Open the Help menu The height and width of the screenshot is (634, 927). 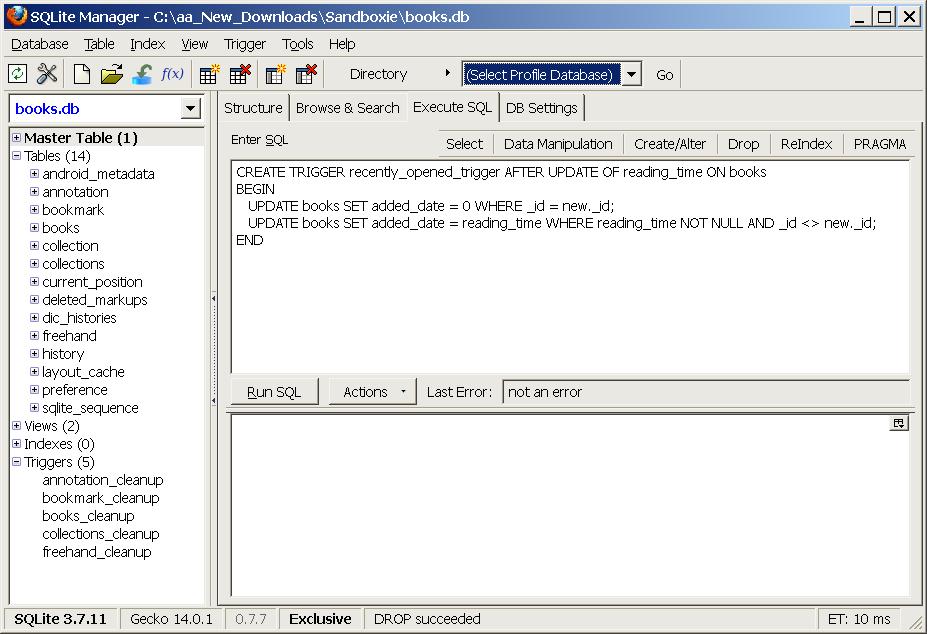click(x=342, y=44)
